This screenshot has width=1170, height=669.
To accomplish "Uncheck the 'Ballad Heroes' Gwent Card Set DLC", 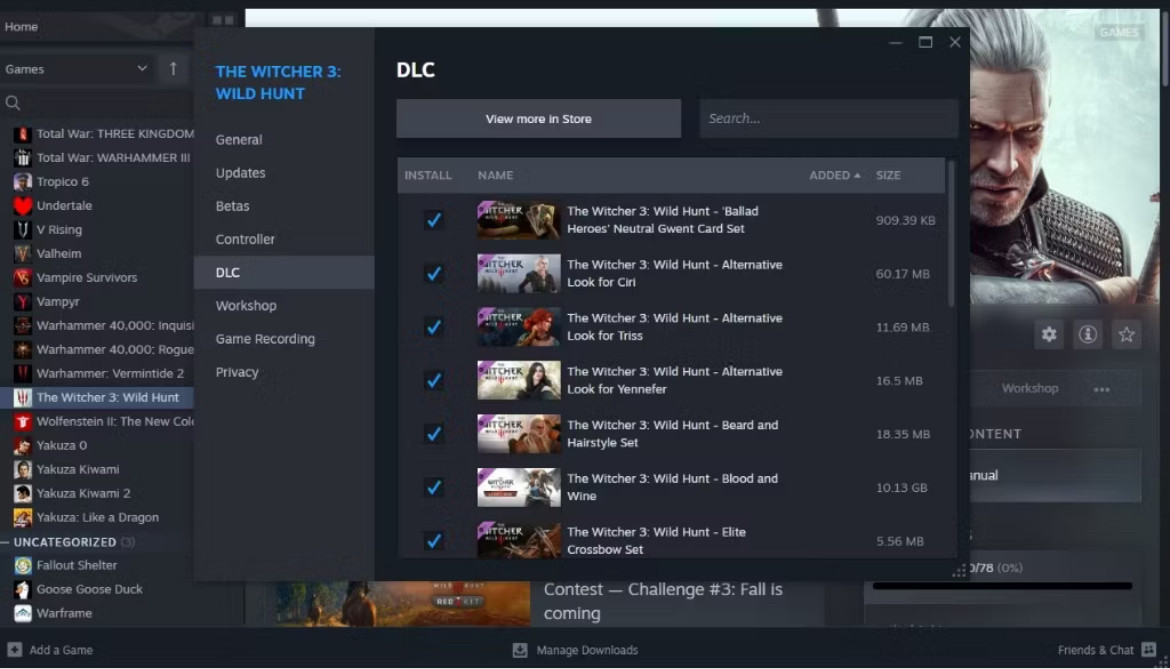I will [x=434, y=220].
